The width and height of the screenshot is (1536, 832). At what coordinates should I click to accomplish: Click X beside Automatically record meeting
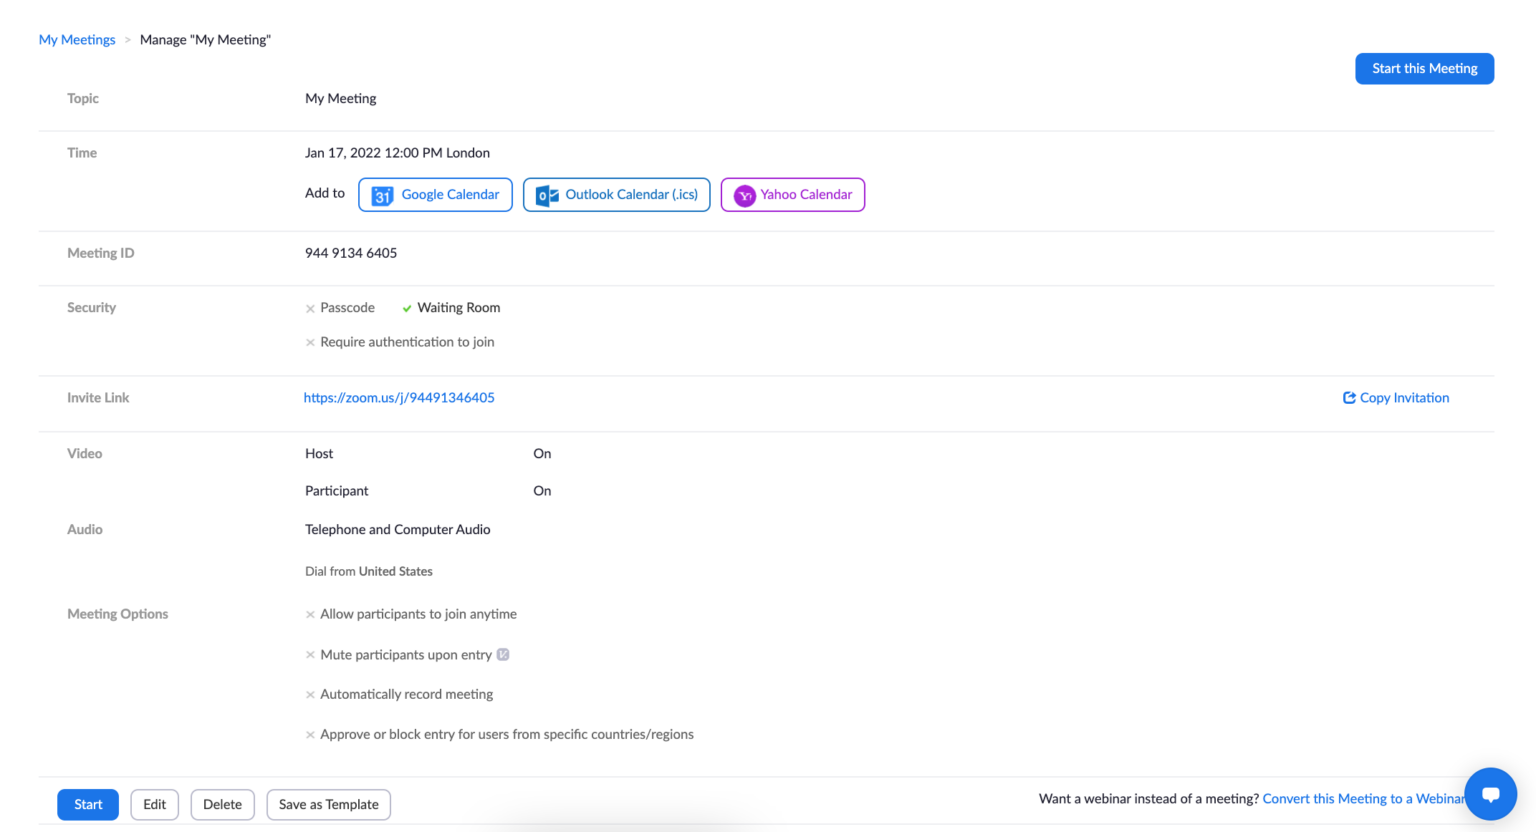click(310, 695)
